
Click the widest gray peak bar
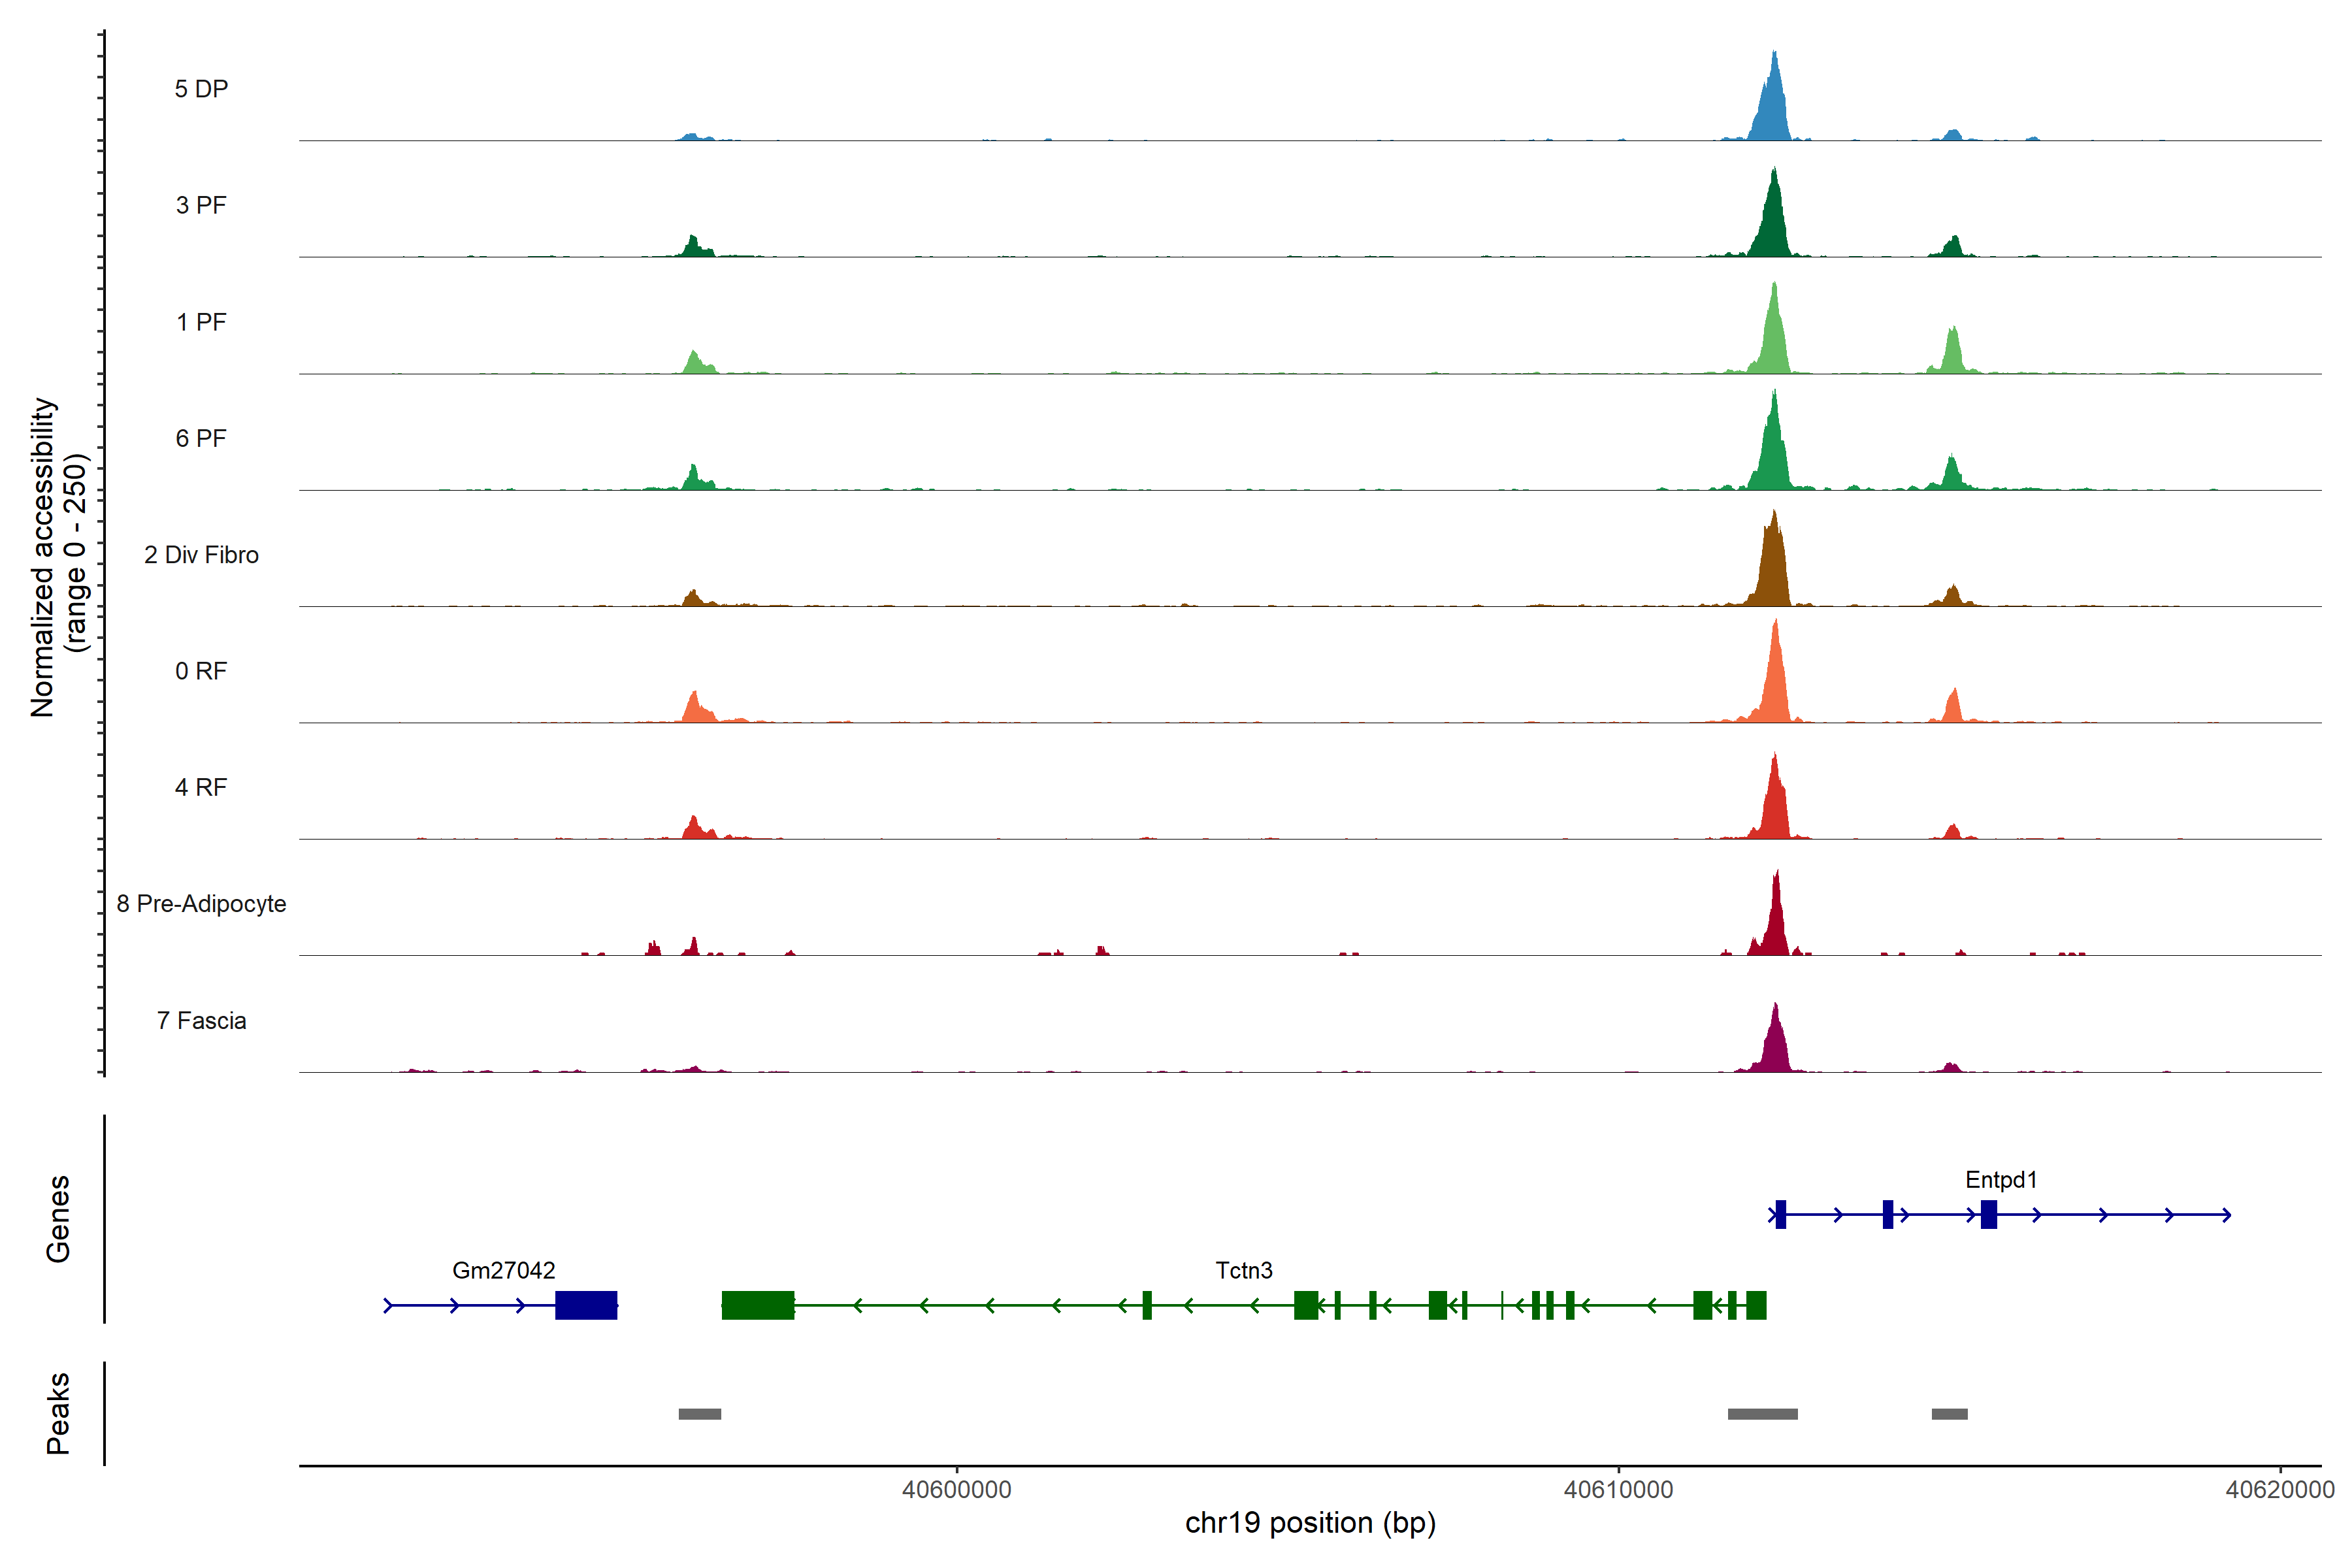coord(1762,1414)
